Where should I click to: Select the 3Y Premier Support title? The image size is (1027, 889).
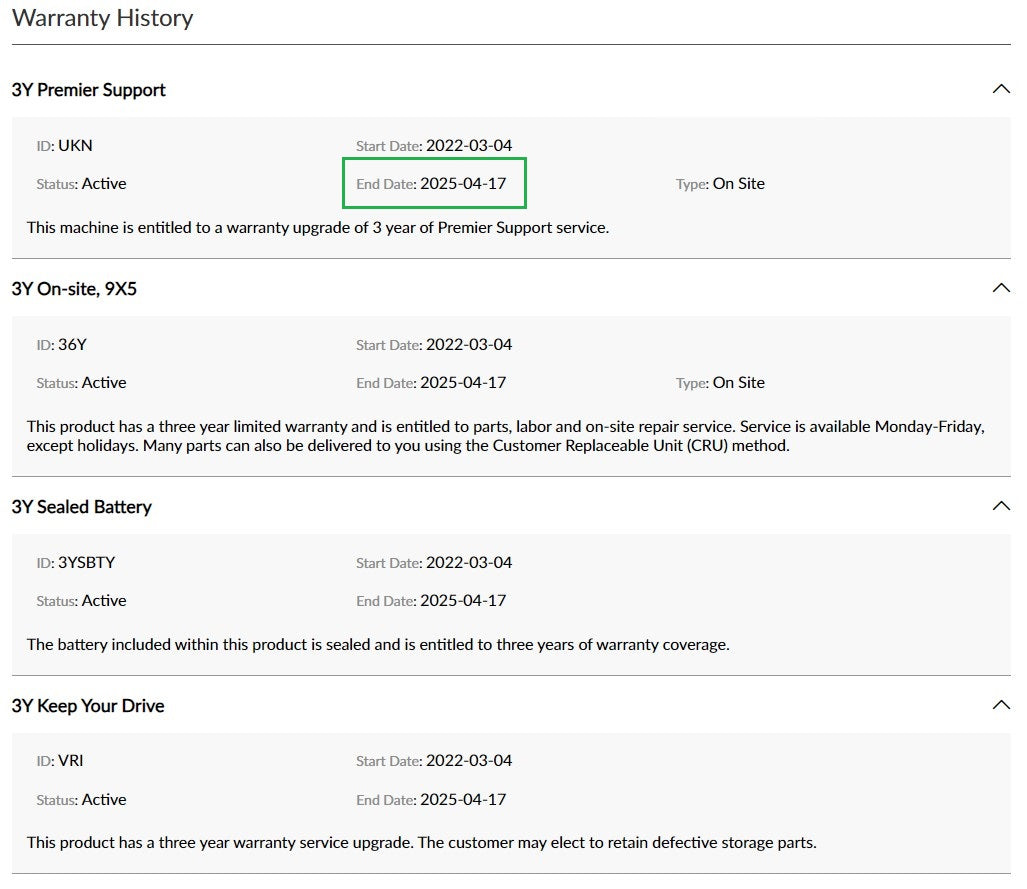pyautogui.click(x=88, y=90)
